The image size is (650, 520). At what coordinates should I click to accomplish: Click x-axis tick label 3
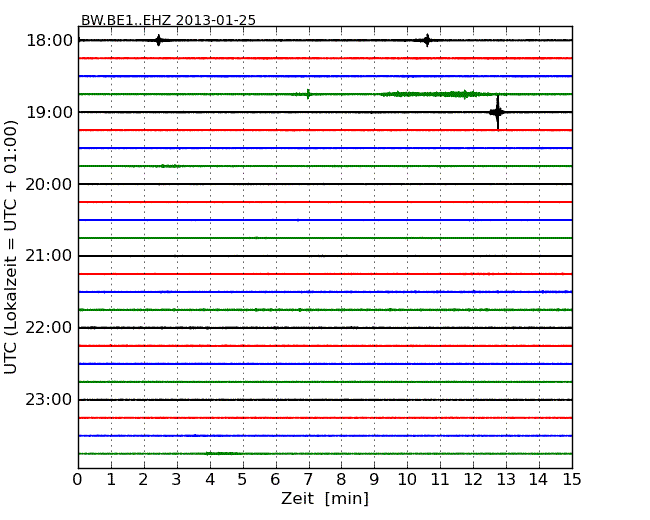click(177, 479)
